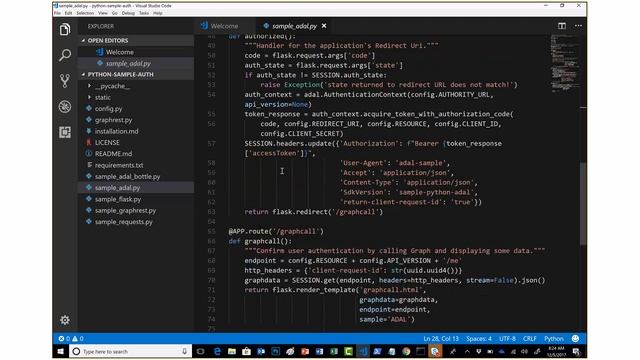Open the Source Control view
Viewport: 640px width, 360px height.
pos(65,81)
